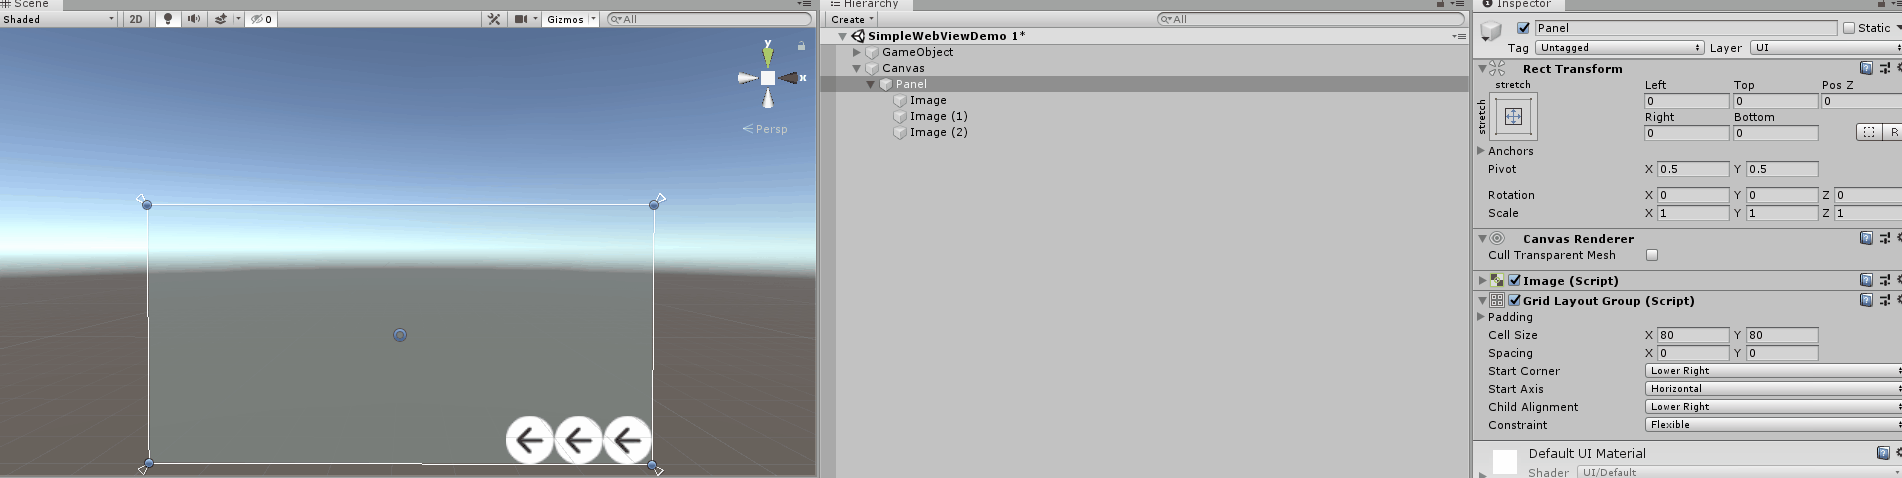Click the Scene panel options menu icon
This screenshot has width=1902, height=478.
(x=803, y=4)
